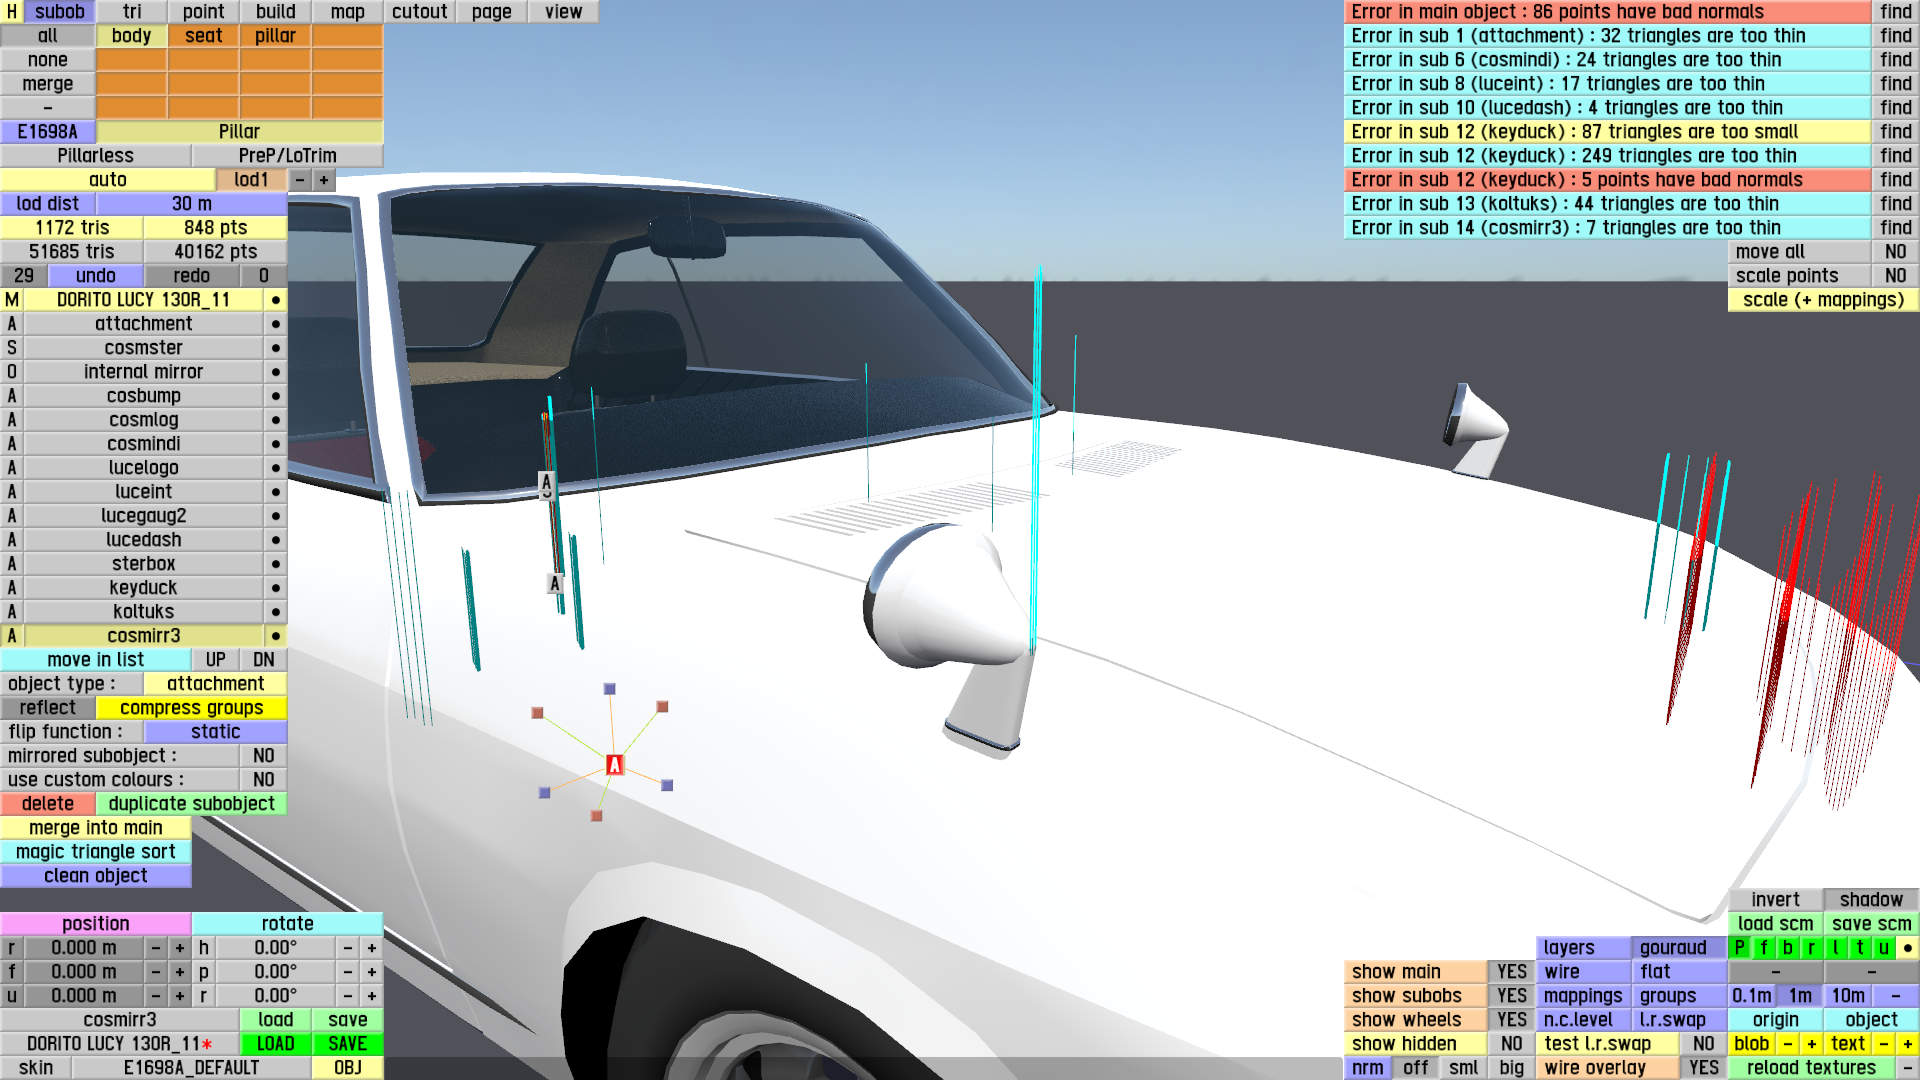The image size is (1920, 1080).
Task: Open object type attachment selector
Action: click(215, 684)
